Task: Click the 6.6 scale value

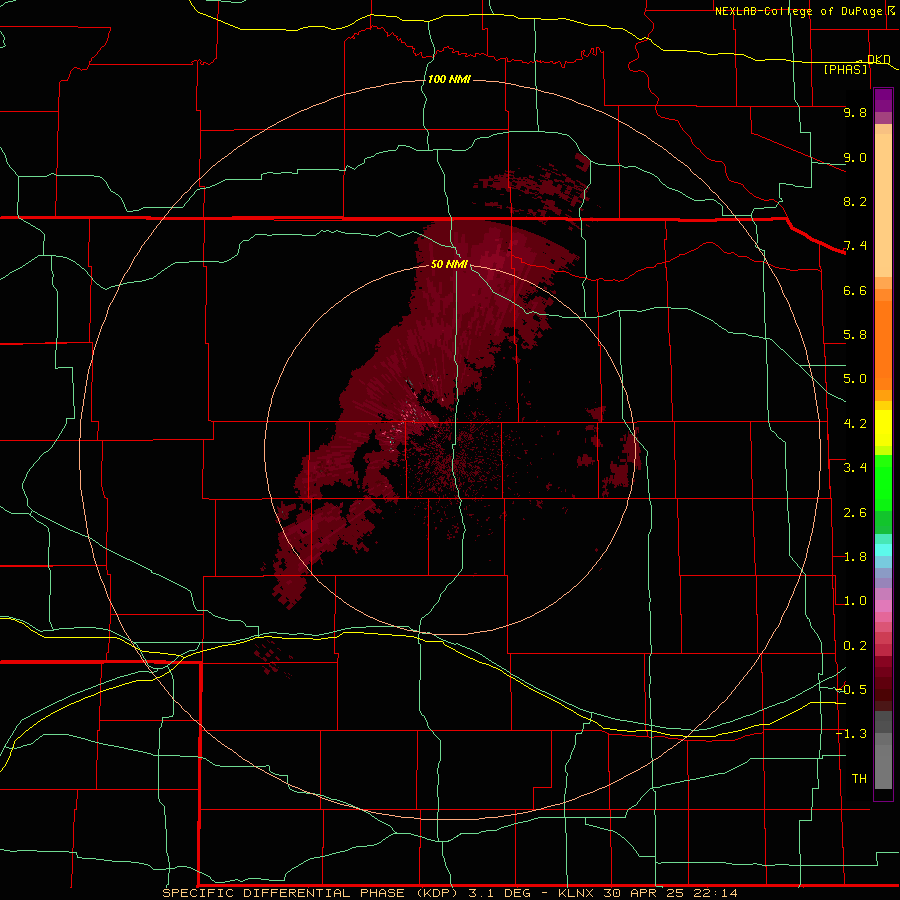Action: 855,290
